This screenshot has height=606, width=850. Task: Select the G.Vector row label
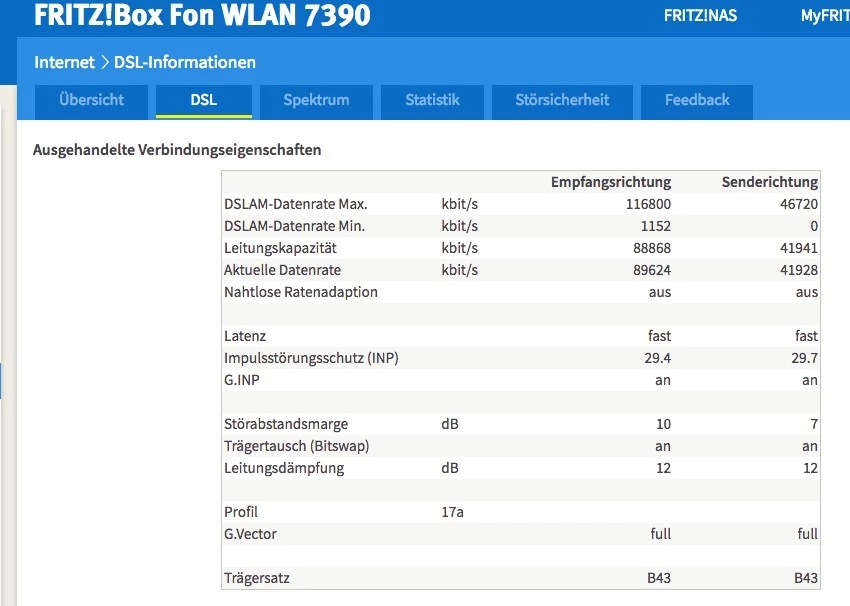(250, 534)
